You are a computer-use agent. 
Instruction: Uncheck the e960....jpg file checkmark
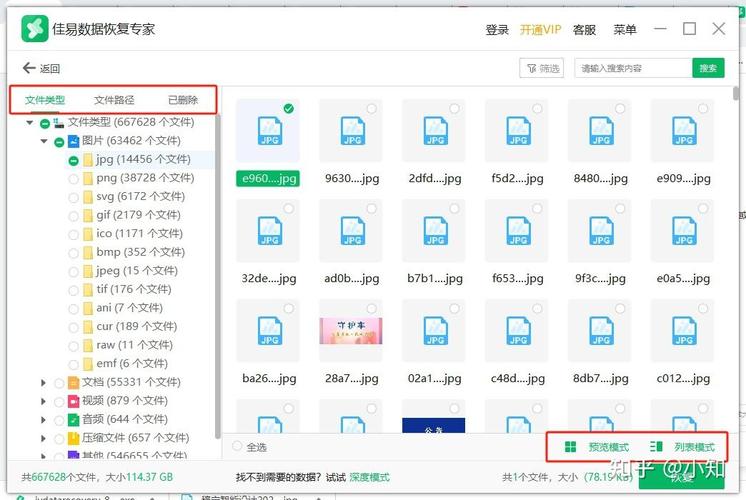288,108
